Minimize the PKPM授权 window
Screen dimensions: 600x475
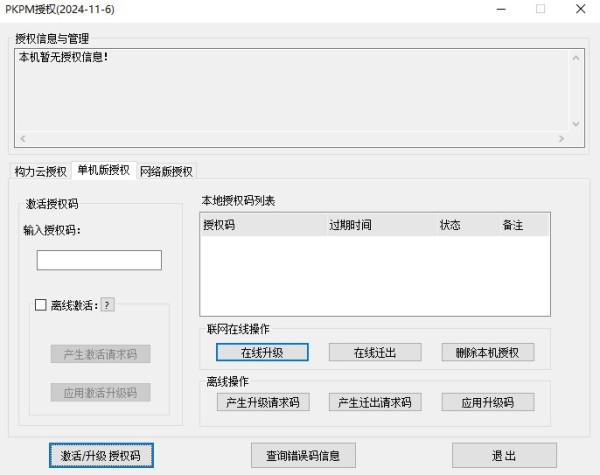(x=501, y=9)
